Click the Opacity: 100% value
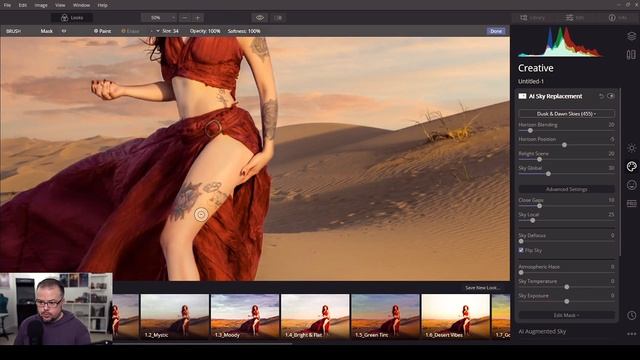 [x=205, y=31]
